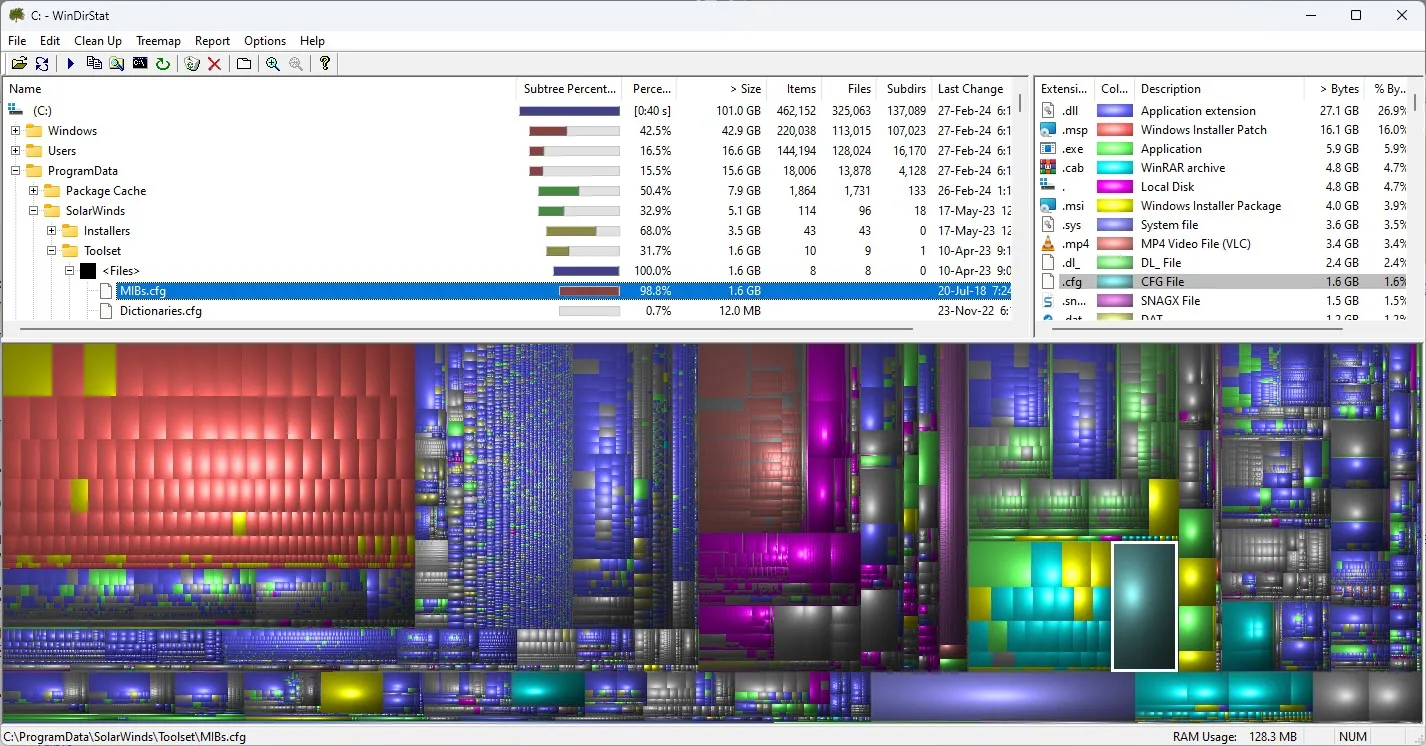
Task: Click the yellow question mark Help icon
Action: point(325,64)
